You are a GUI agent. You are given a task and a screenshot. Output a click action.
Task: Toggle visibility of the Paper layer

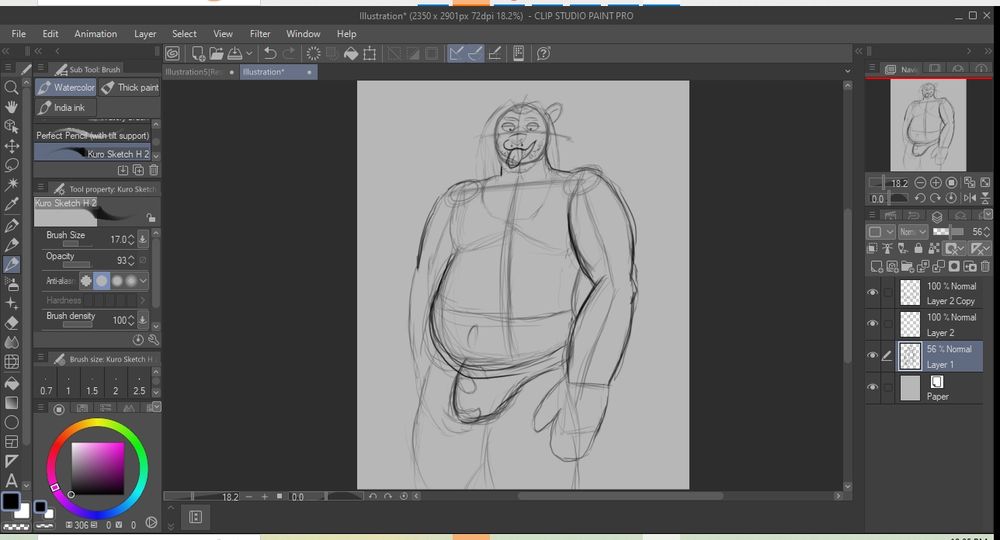coord(872,387)
